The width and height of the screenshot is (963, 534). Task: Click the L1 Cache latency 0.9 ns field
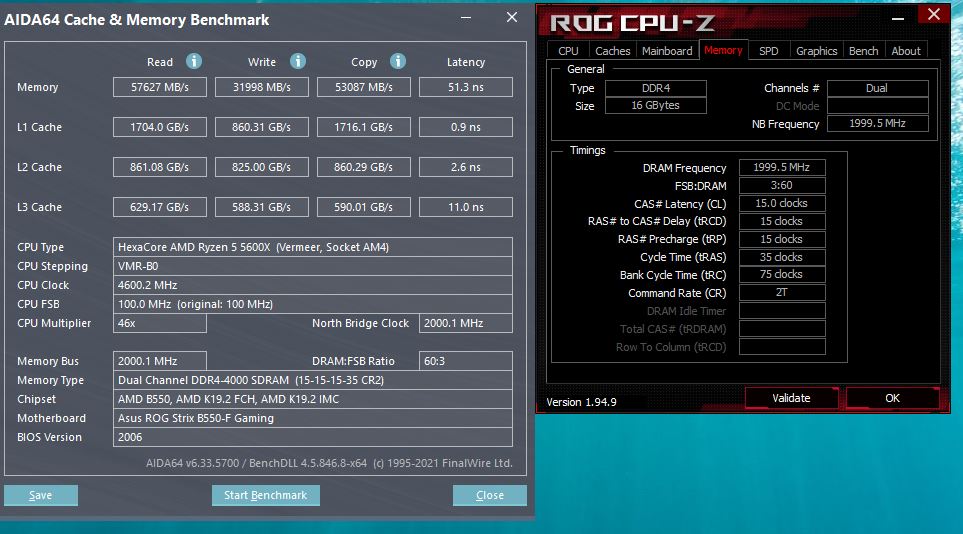click(466, 127)
